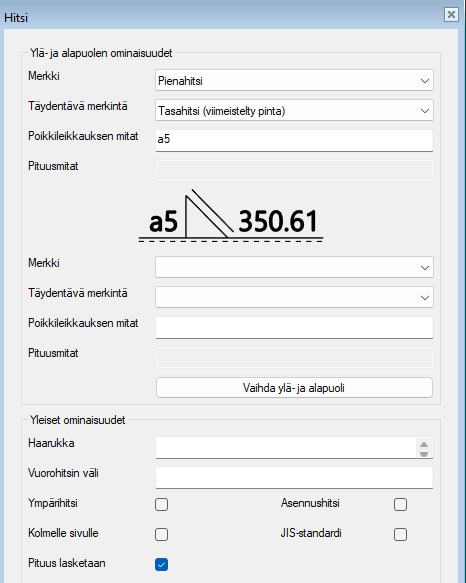Expand the lower Täydentävä merkintä dropdown
This screenshot has width=466, height=583.
294,297
